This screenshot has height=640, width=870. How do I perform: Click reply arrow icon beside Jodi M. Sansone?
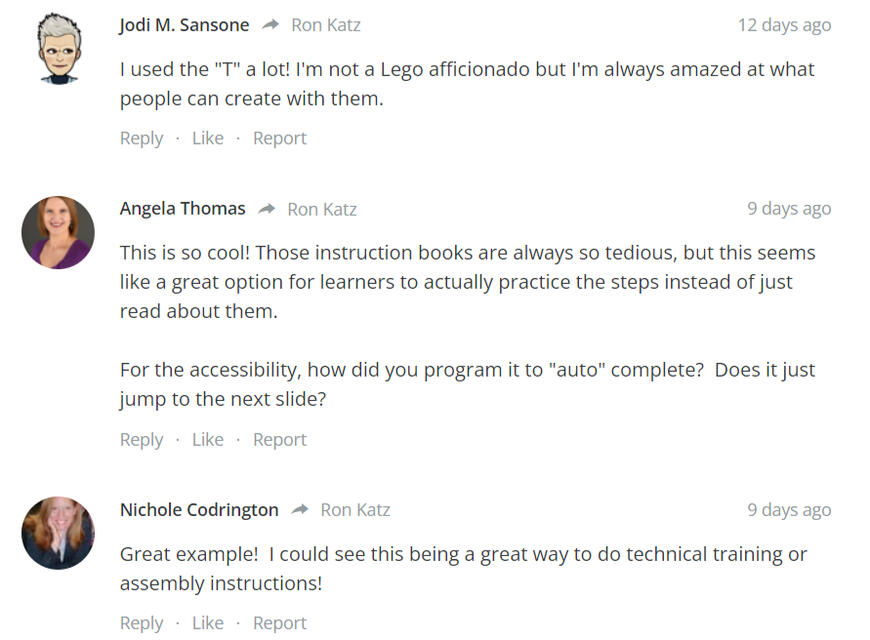[270, 25]
